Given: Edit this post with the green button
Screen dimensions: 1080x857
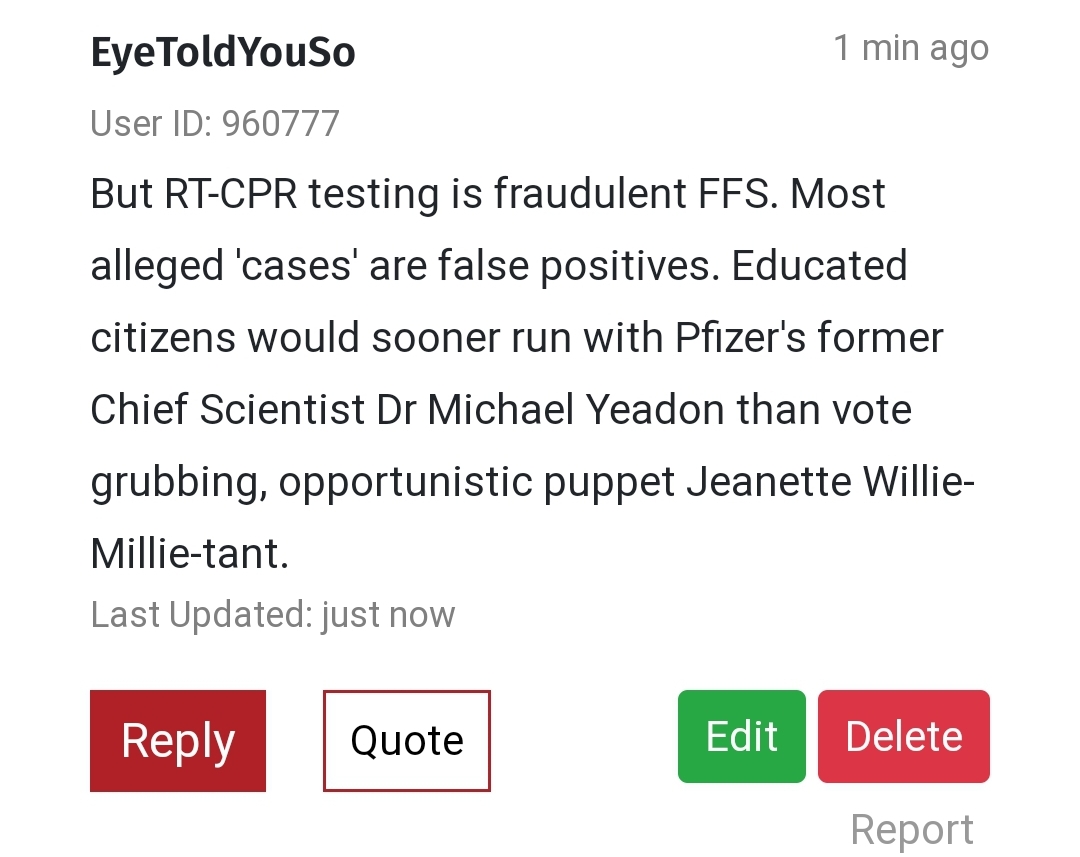Looking at the screenshot, I should click(x=741, y=736).
